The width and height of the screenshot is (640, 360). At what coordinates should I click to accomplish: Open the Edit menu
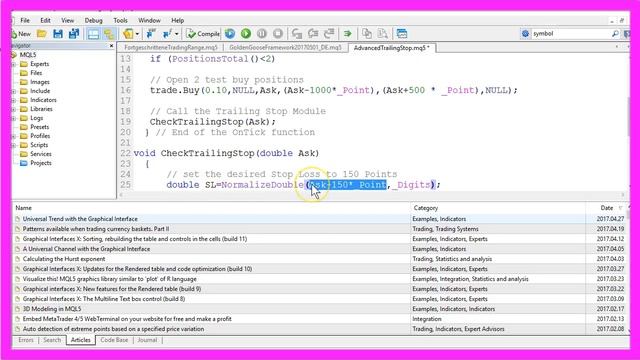(x=45, y=20)
